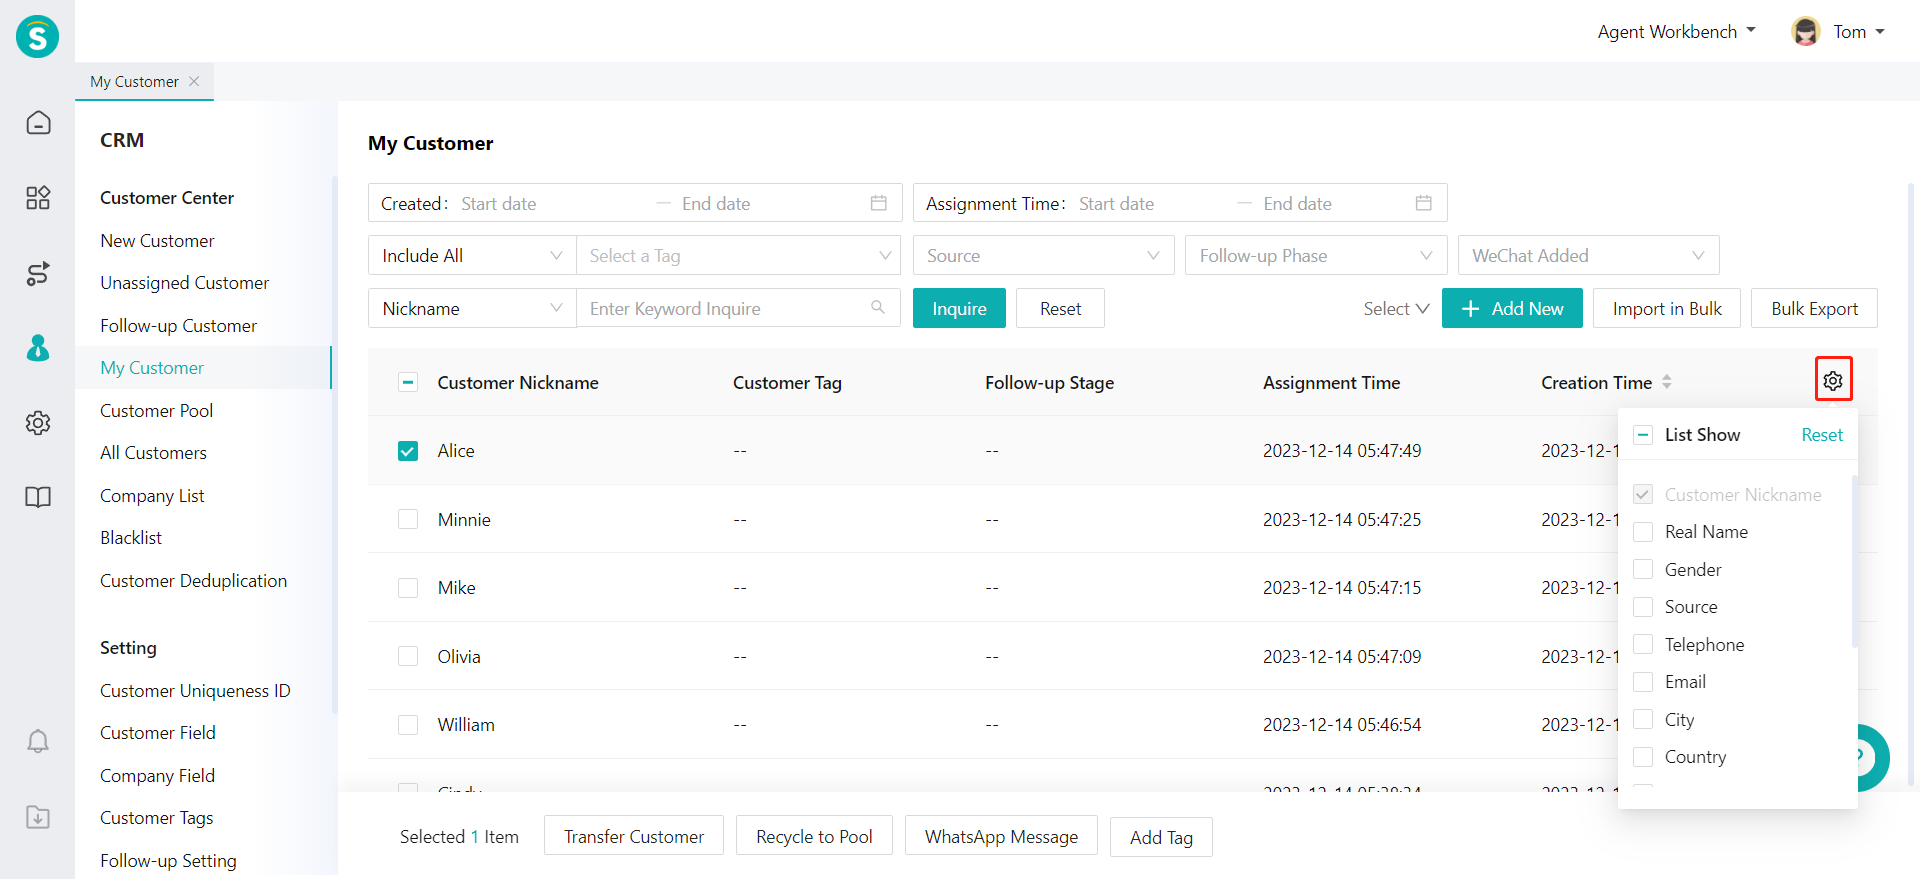The height and width of the screenshot is (879, 1920).
Task: Click the Reset filter button
Action: [1060, 308]
